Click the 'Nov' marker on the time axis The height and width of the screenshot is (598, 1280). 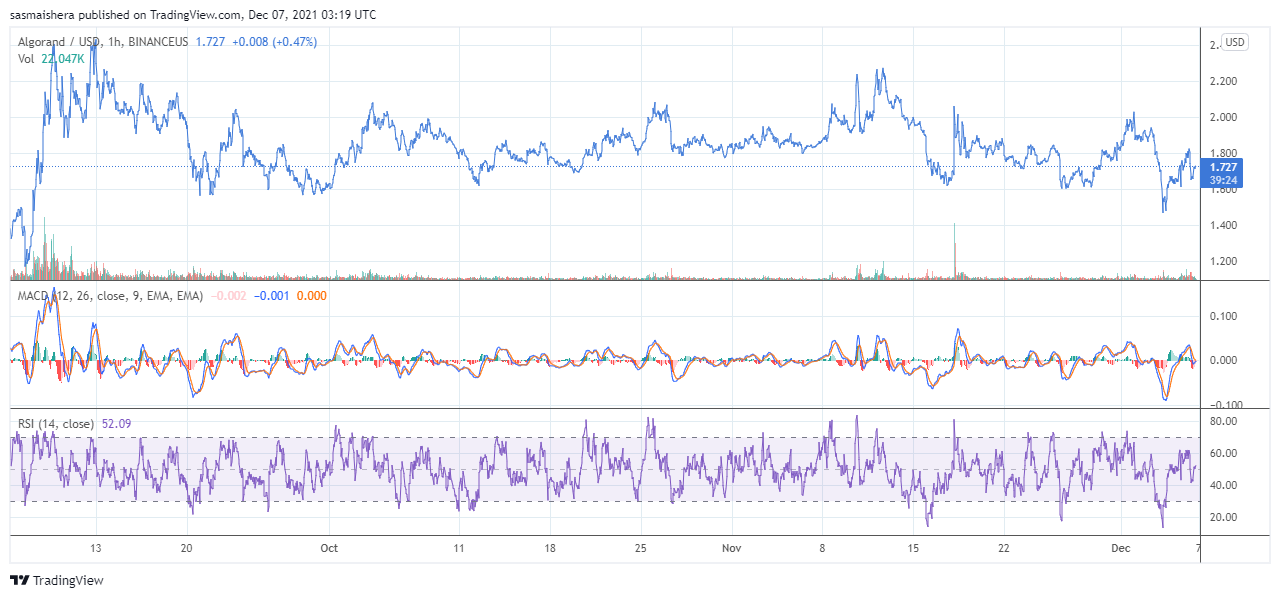(731, 548)
